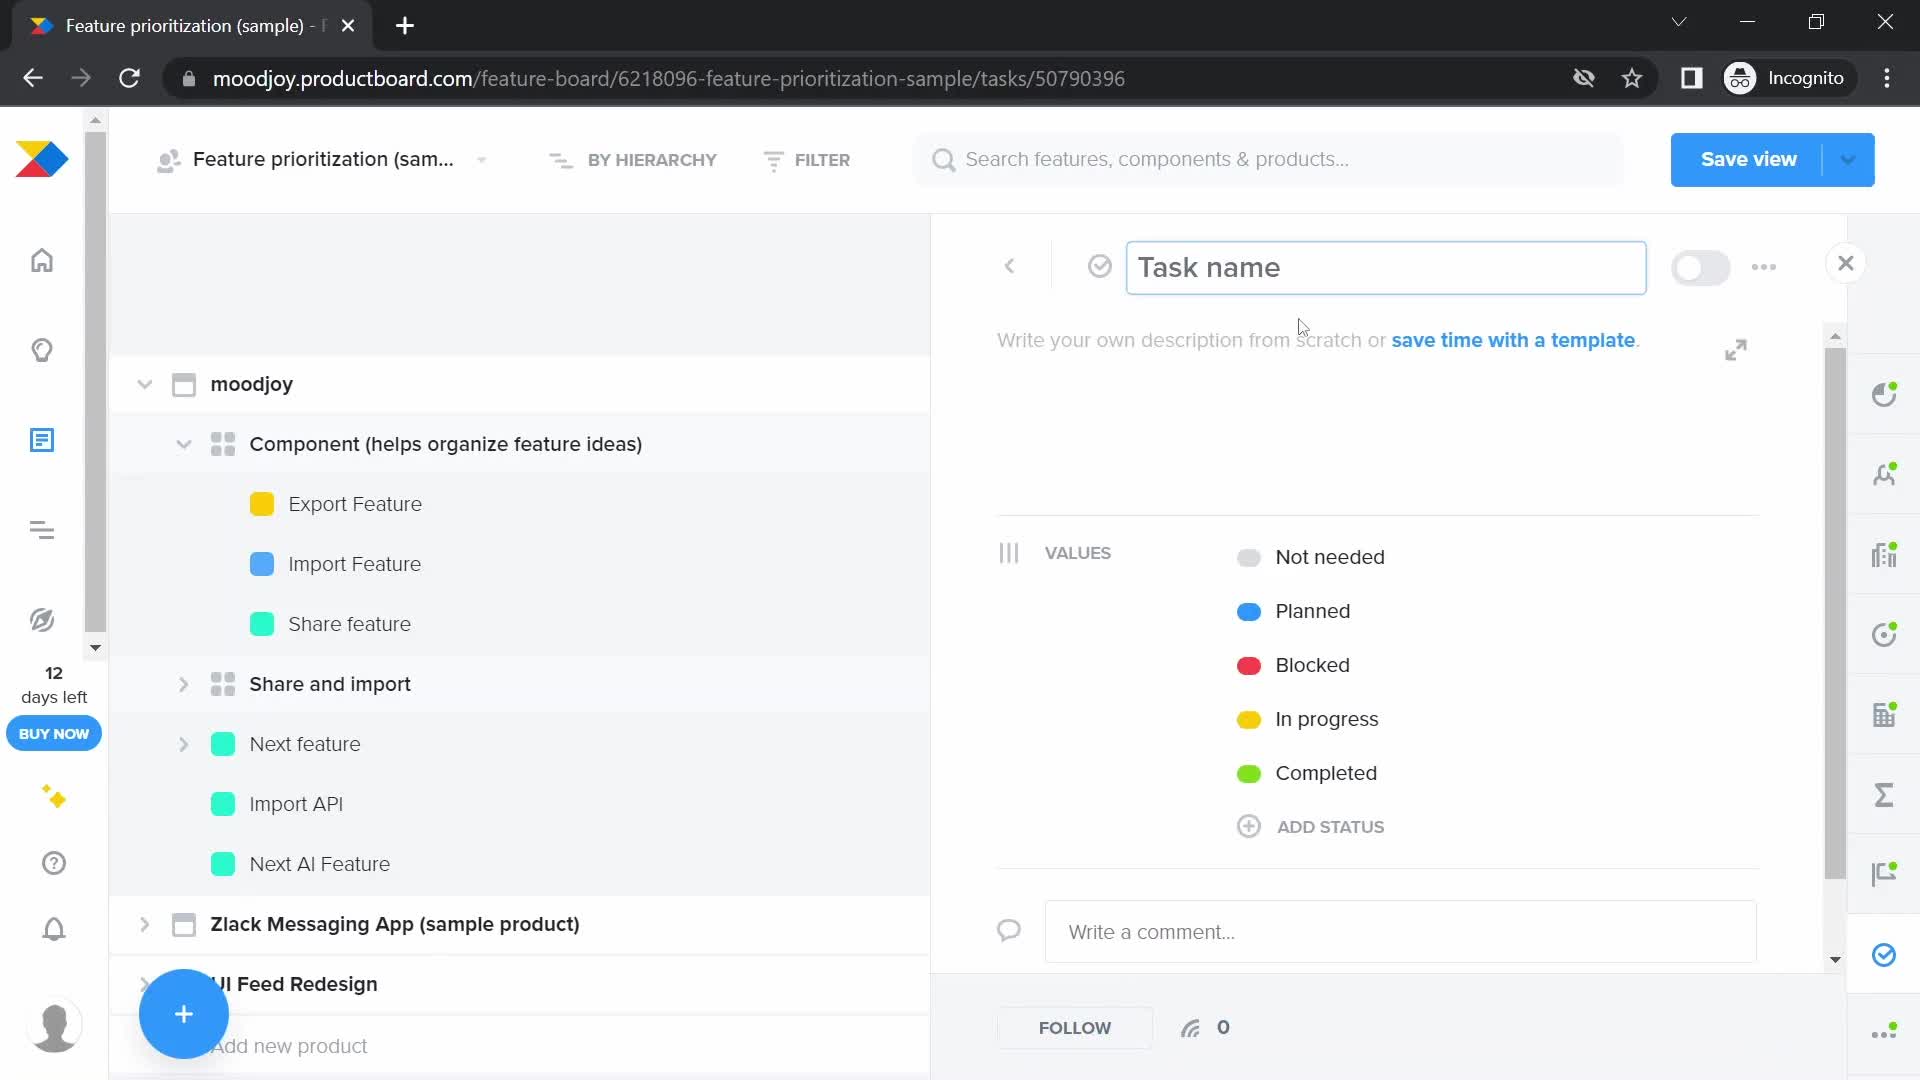The width and height of the screenshot is (1920, 1080).
Task: Select the Import API feature row
Action: point(520,804)
